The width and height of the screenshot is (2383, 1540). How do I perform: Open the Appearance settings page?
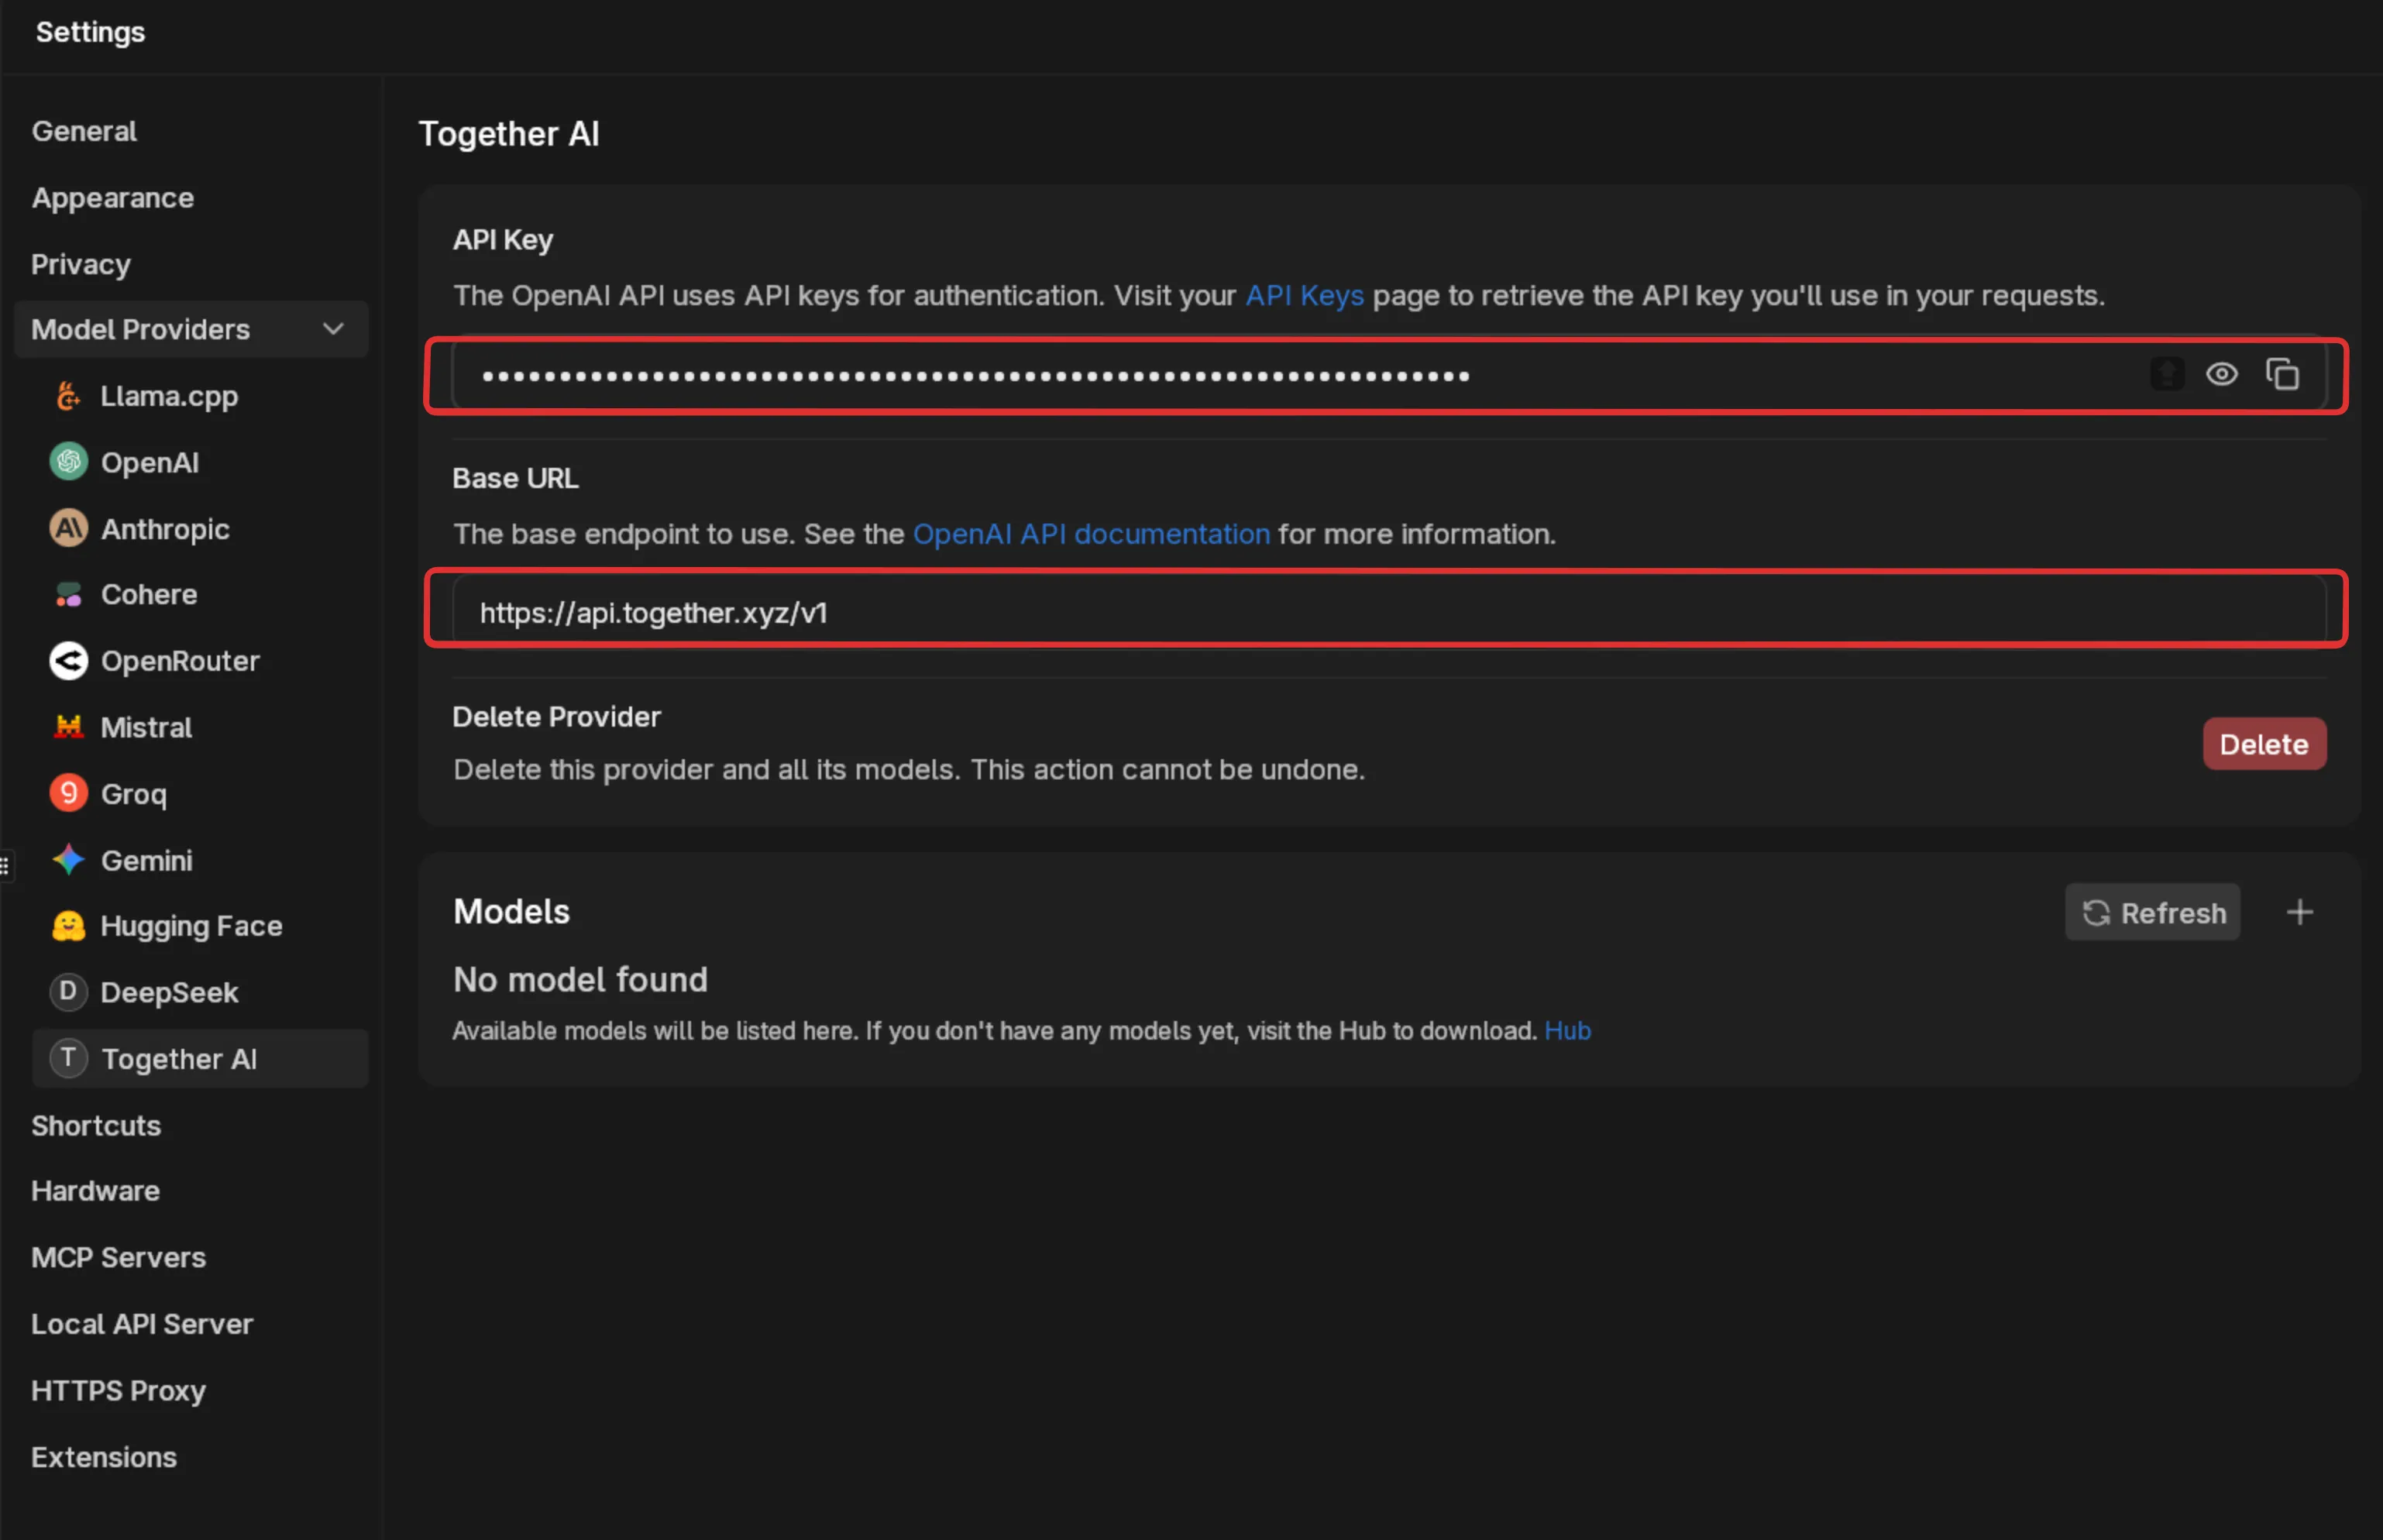[112, 198]
